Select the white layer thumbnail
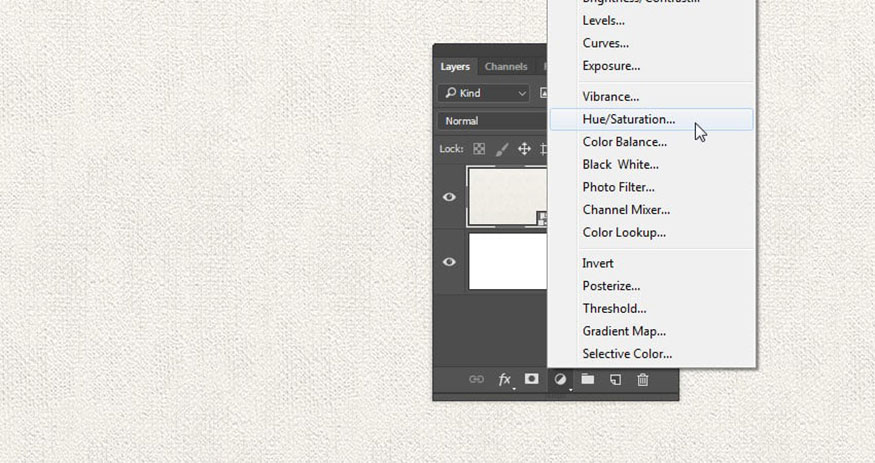The image size is (875, 463). coord(508,262)
